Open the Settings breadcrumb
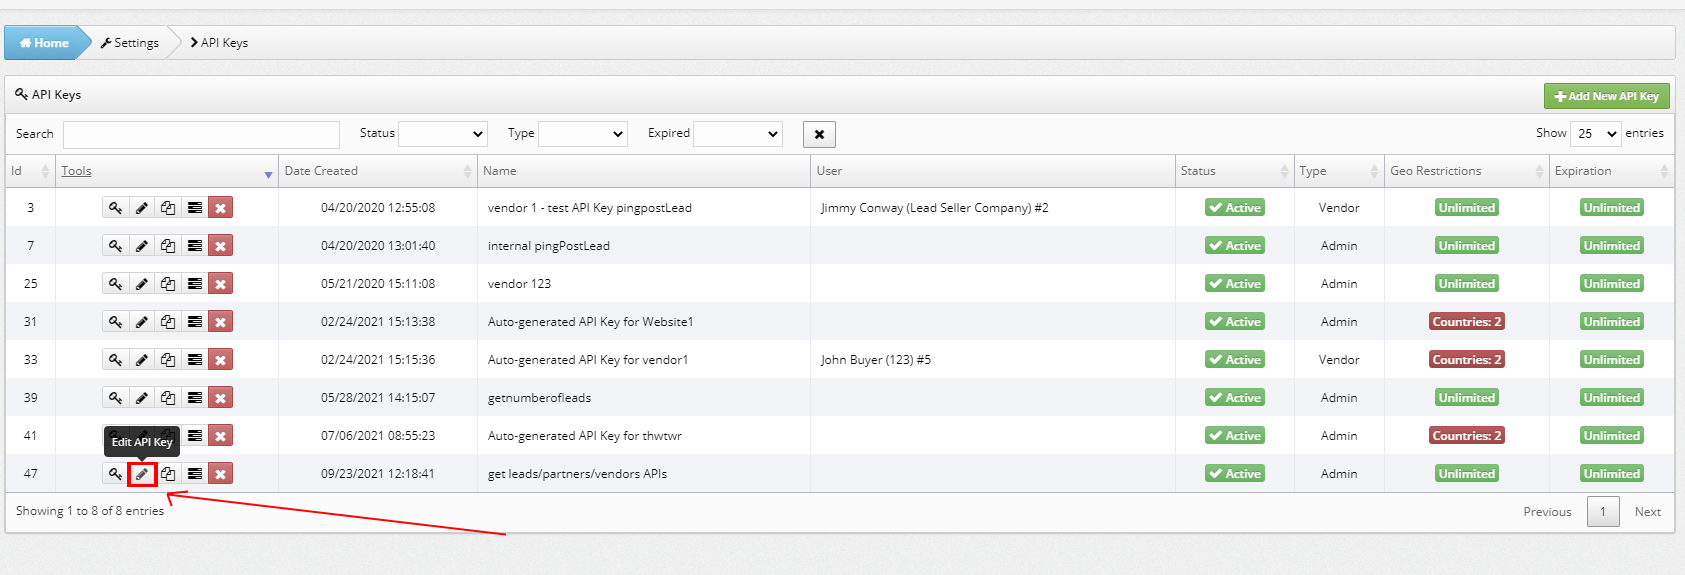The image size is (1685, 575). tap(130, 43)
